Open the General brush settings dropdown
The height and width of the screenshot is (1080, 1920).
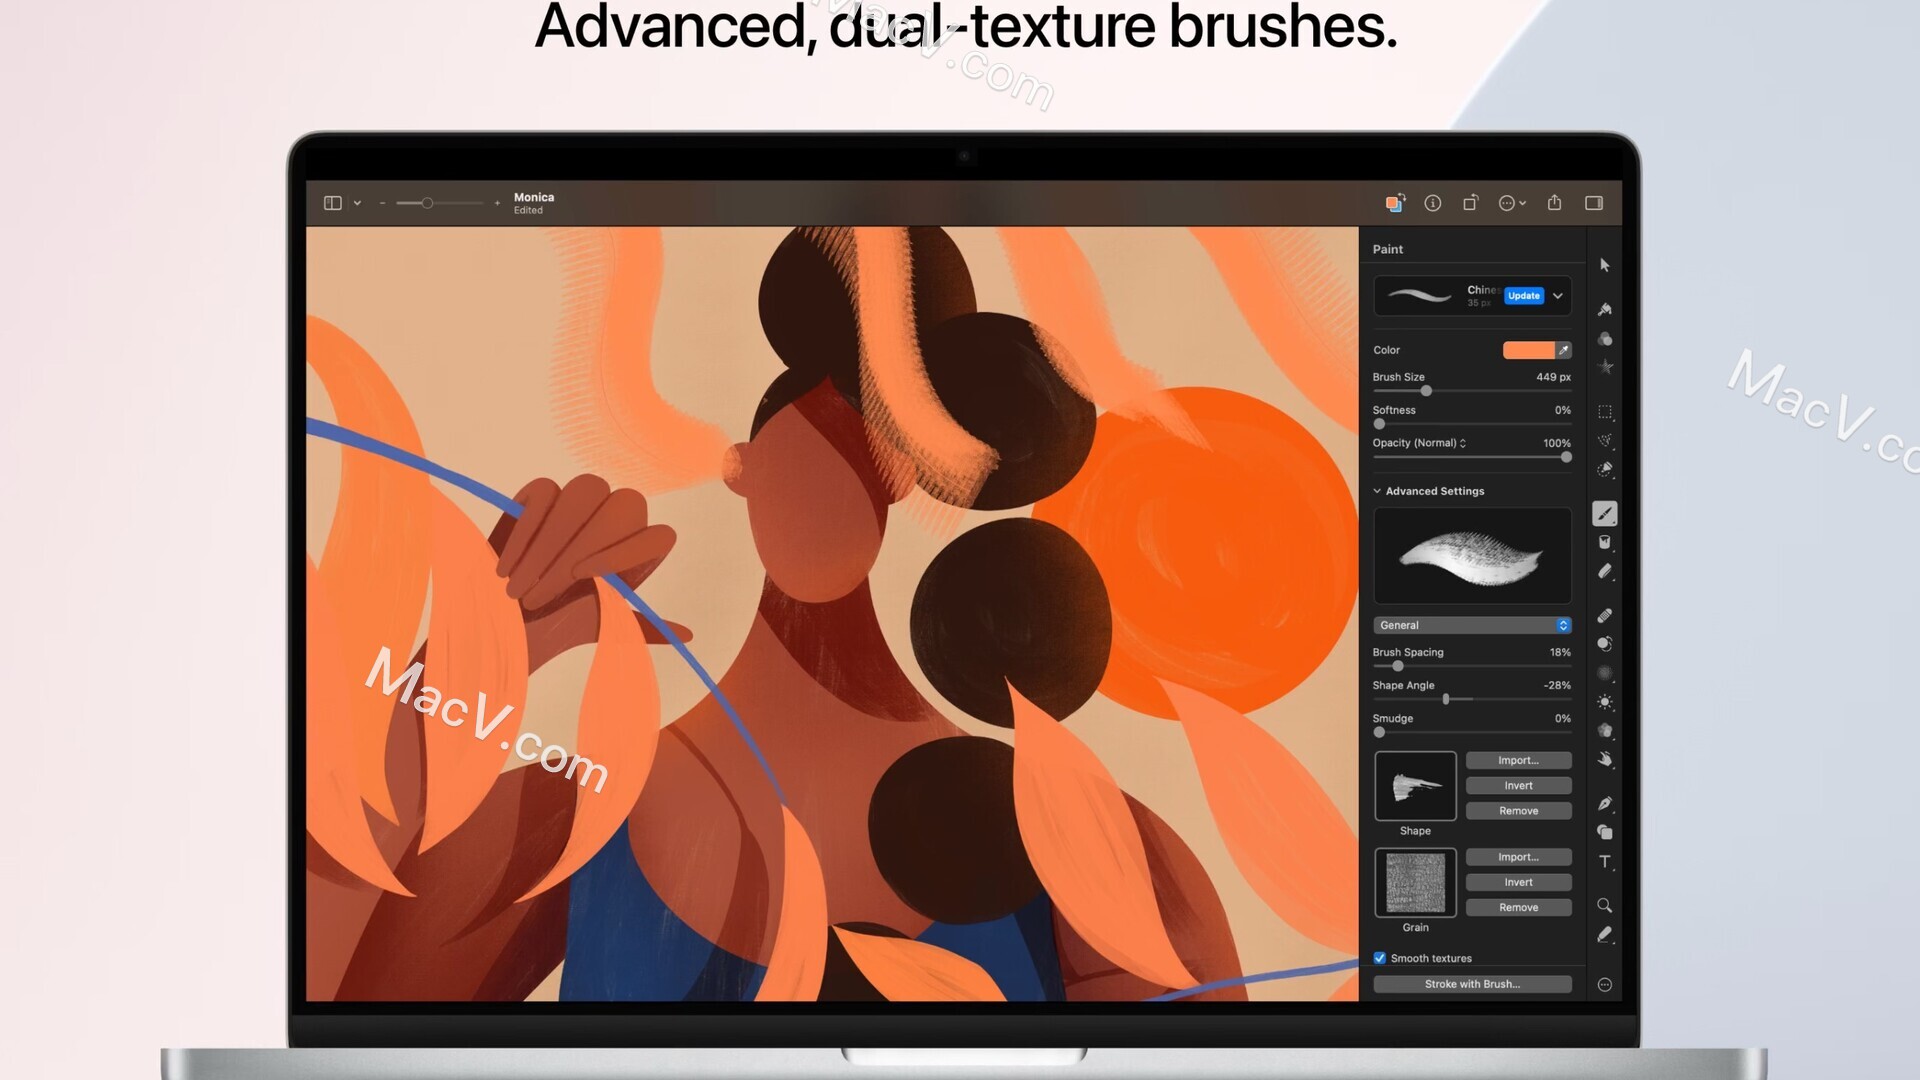point(1472,625)
